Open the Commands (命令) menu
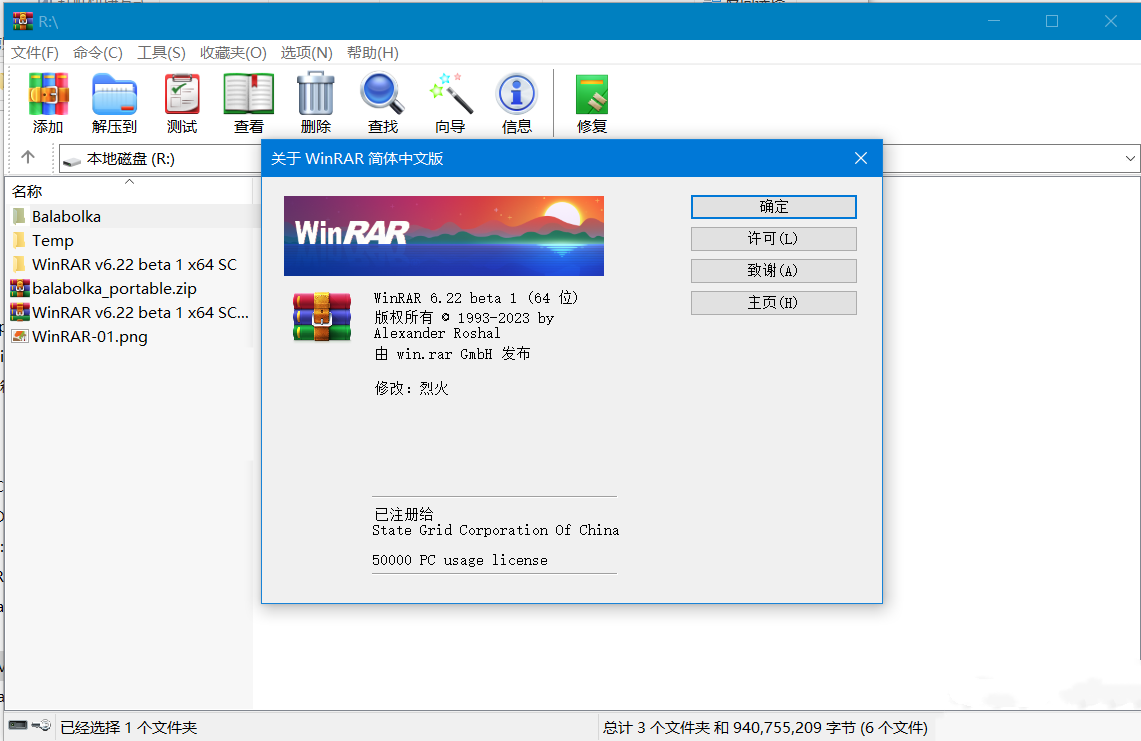1141x741 pixels. (98, 53)
